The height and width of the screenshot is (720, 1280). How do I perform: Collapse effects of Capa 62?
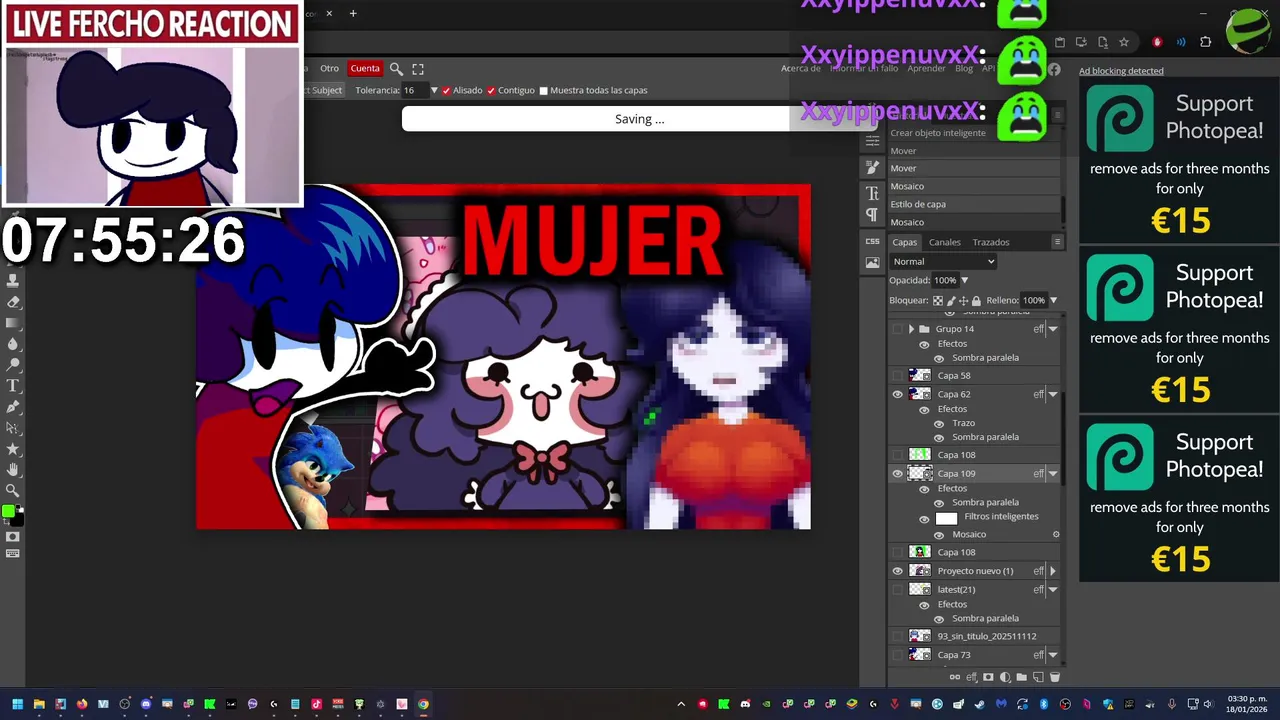(1052, 395)
